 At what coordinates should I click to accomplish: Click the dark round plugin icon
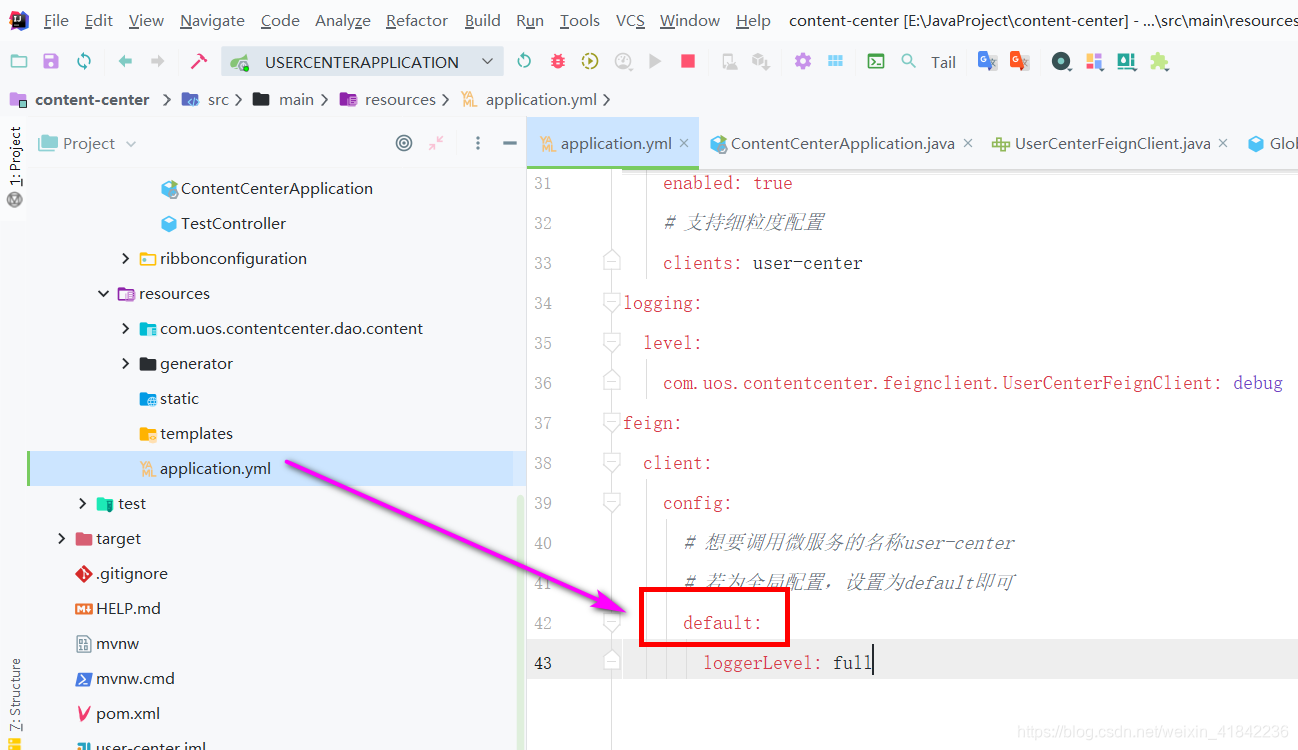coord(1061,61)
